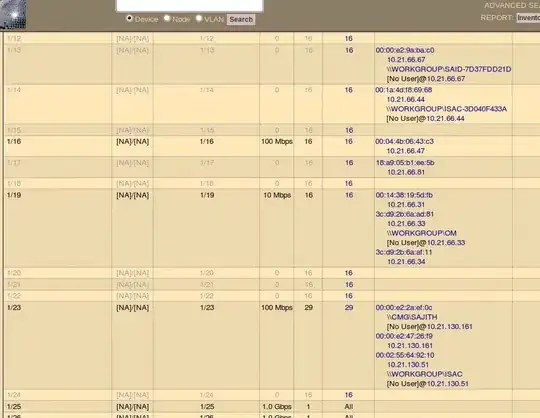Screen dimensions: 540x418
Task: Click VLAN 16 link in row 1/16
Action: coord(349,142)
